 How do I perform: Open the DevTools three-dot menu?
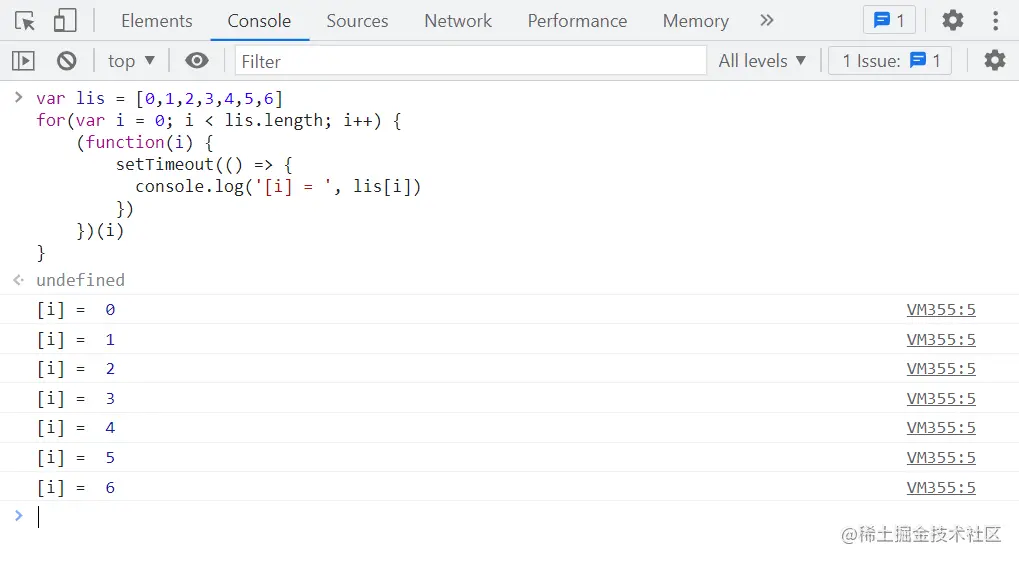coord(995,20)
